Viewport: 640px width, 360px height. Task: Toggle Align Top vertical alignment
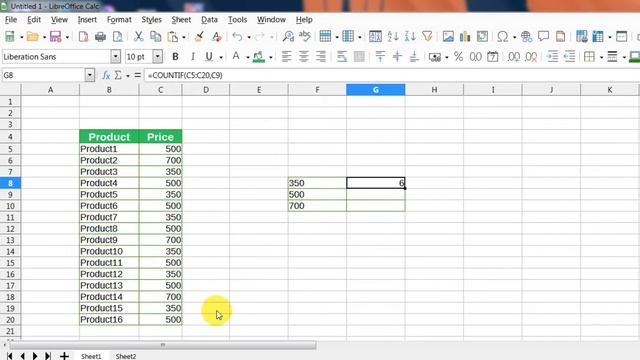point(380,57)
